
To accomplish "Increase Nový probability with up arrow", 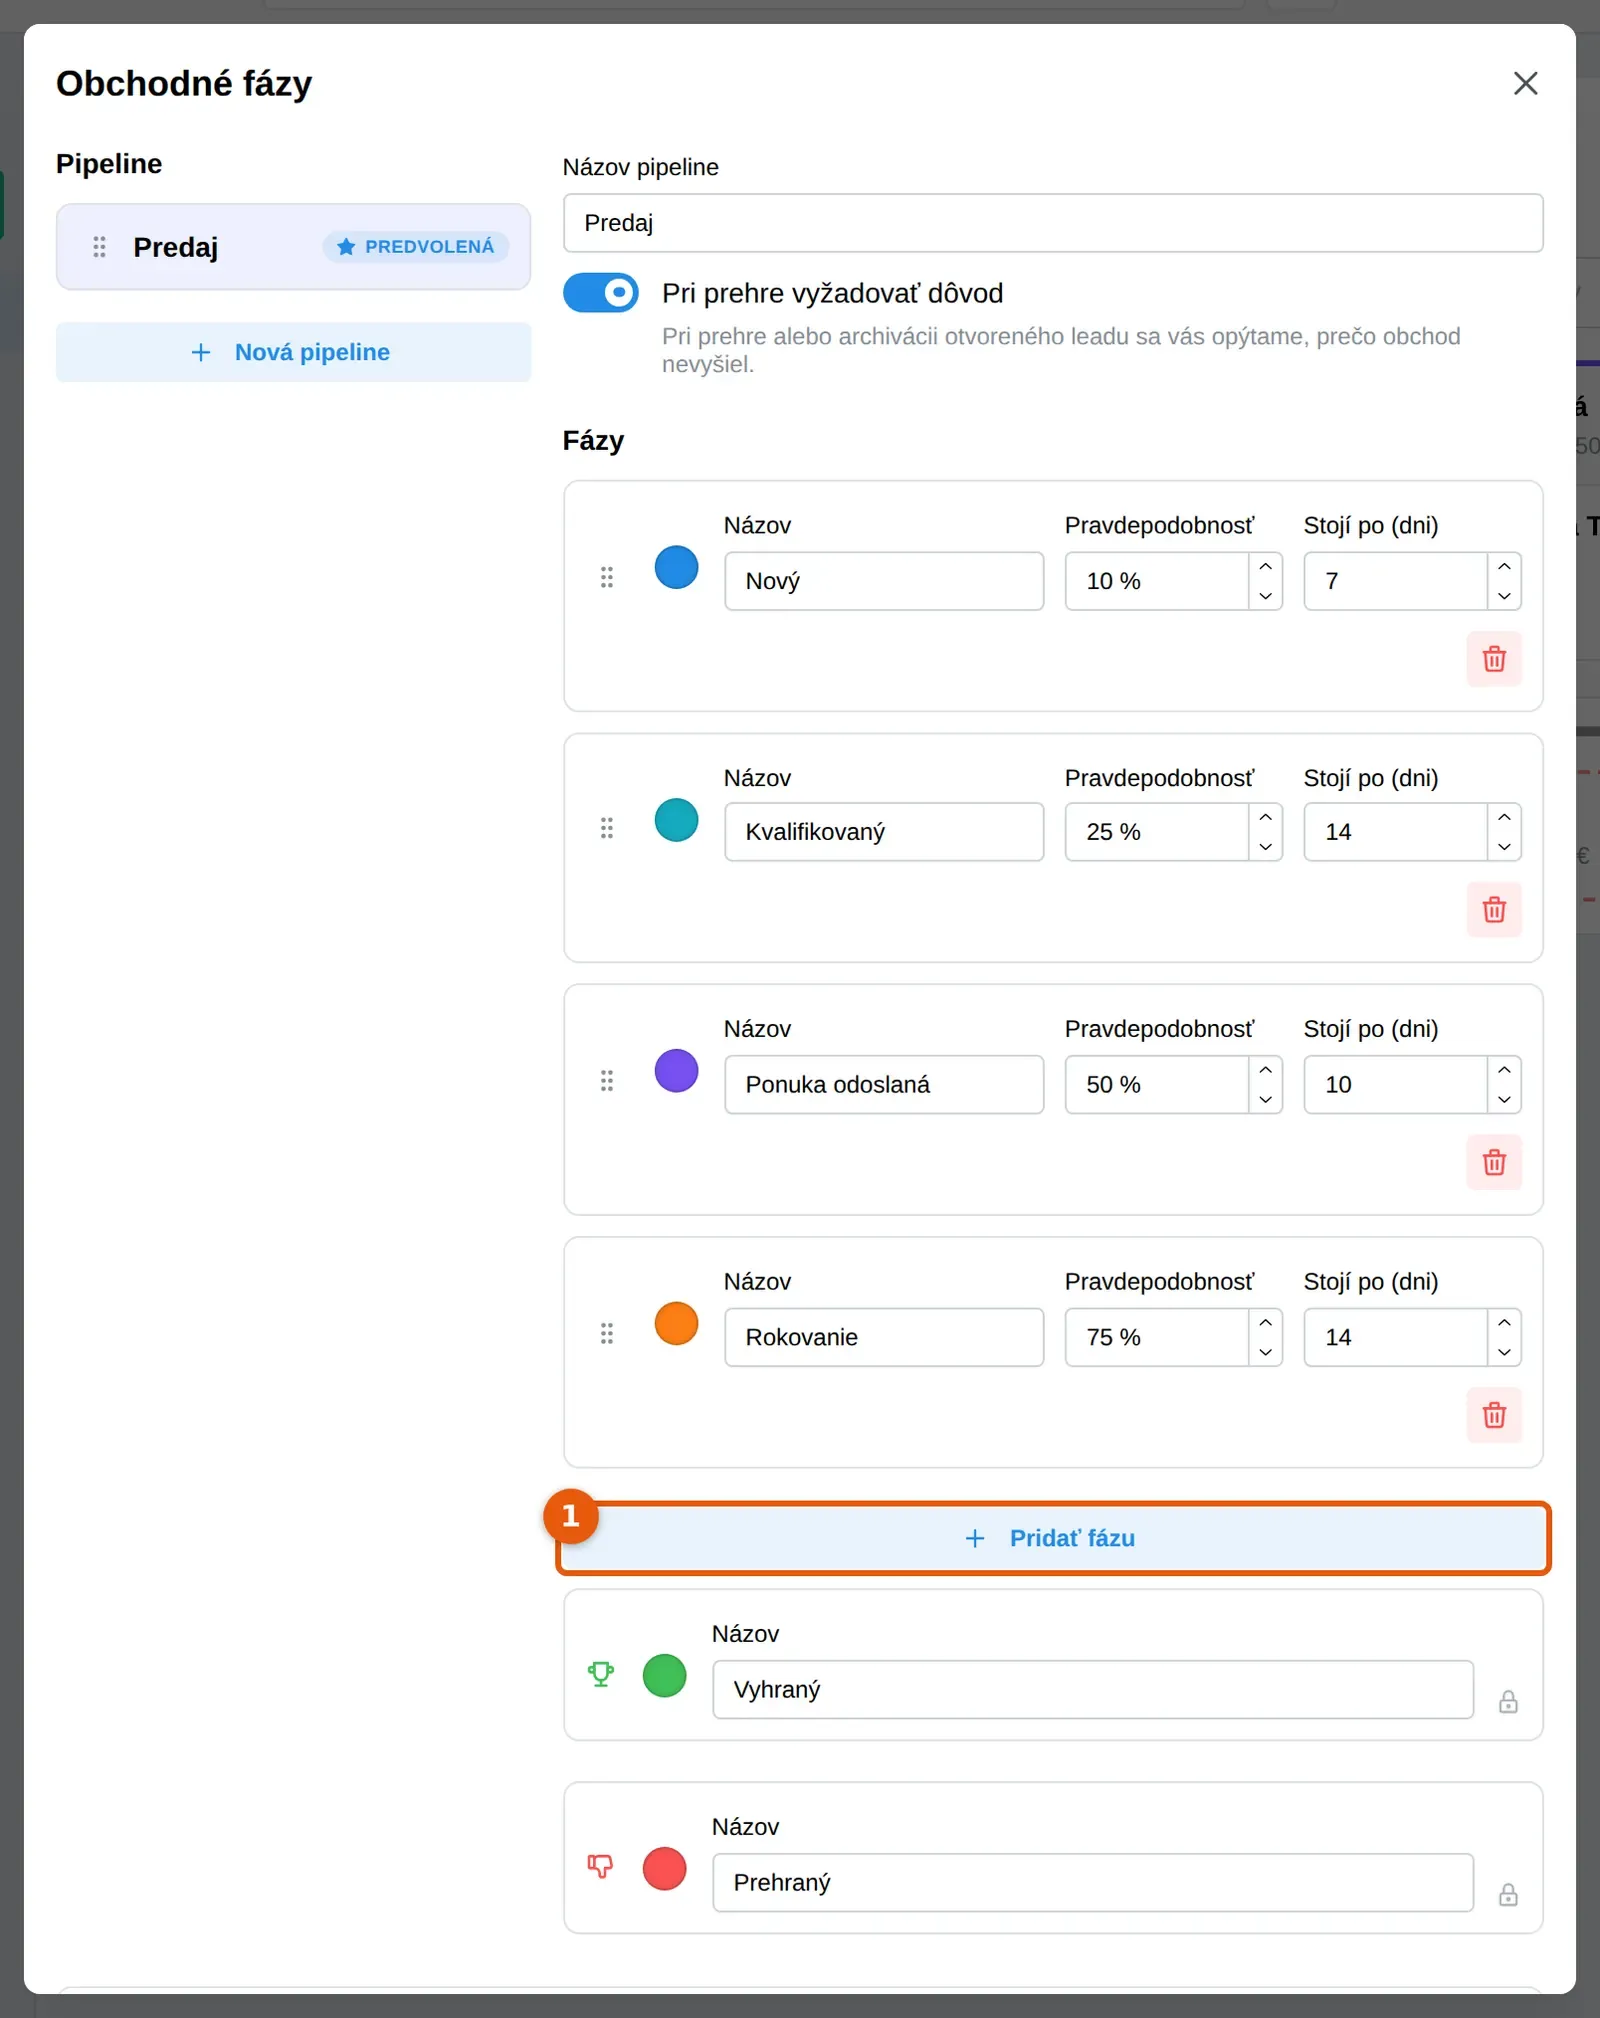I will point(1265,566).
